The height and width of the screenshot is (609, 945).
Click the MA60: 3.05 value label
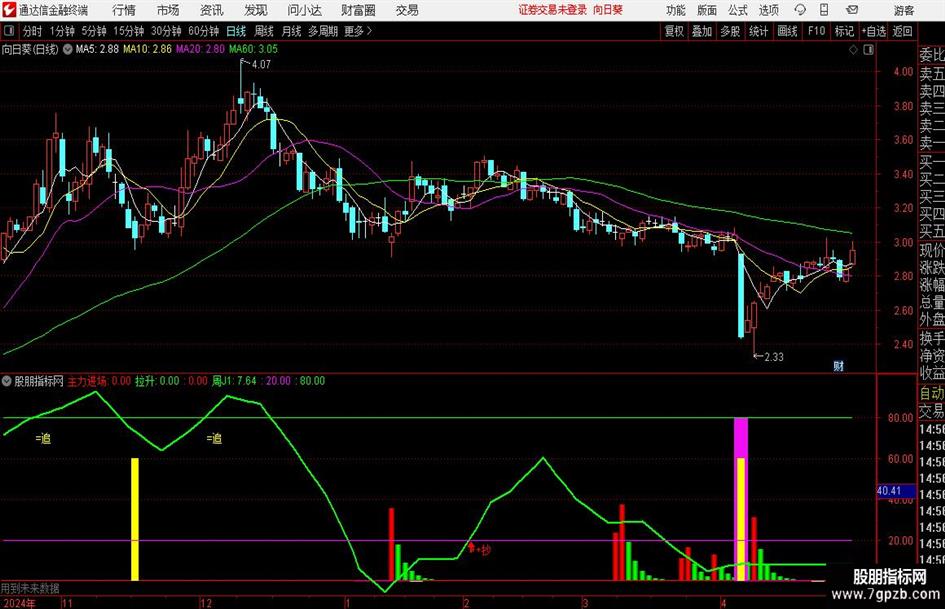pyautogui.click(x=253, y=49)
